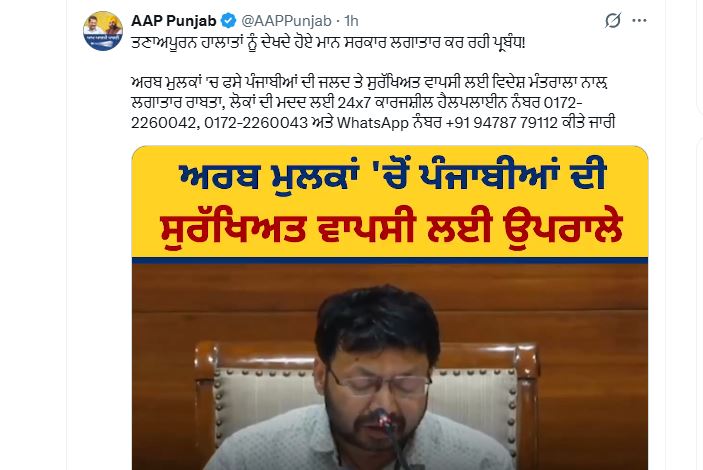This screenshot has height=470, width=703.
Task: Click the blue verified badge
Action: pyautogui.click(x=229, y=21)
